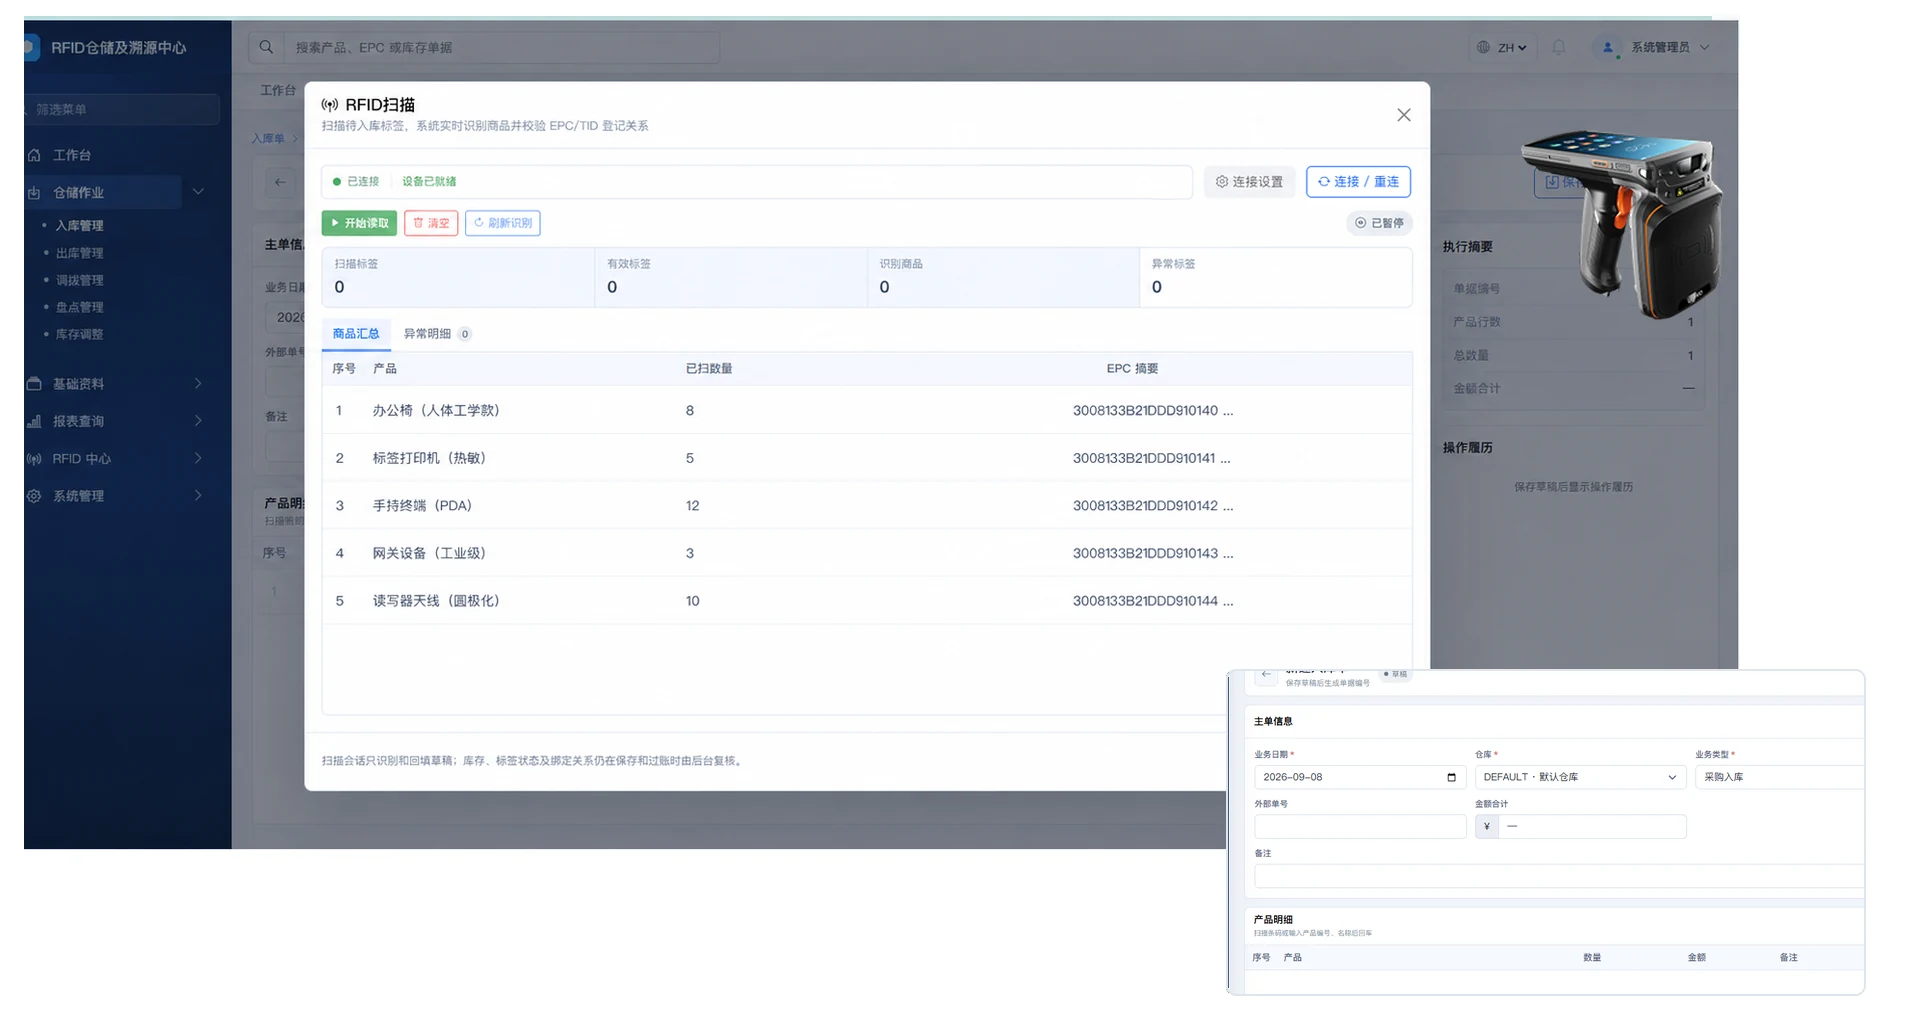Screen dimensions: 1920x1024
Task: Click the 外部单号 input in inset form
Action: click(1360, 826)
